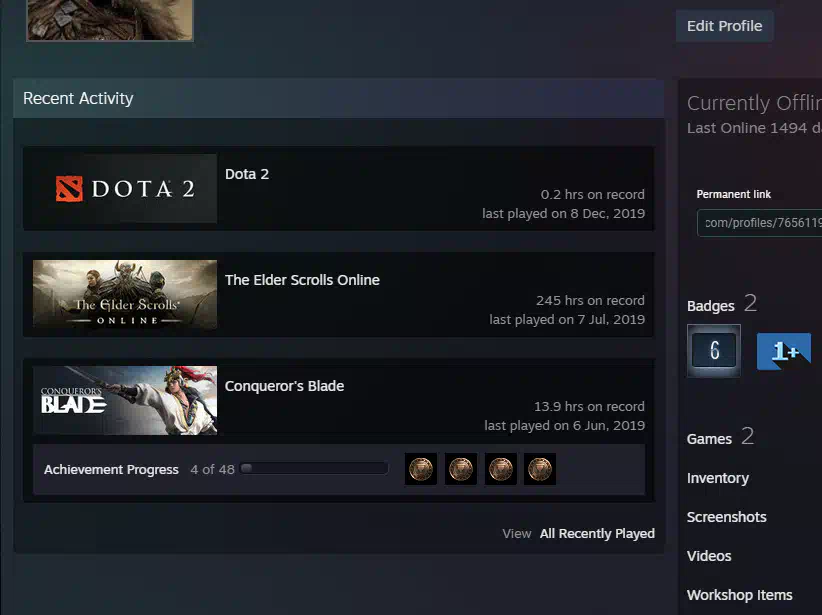This screenshot has width=822, height=615.
Task: Open the level 6 badge icon
Action: (714, 351)
